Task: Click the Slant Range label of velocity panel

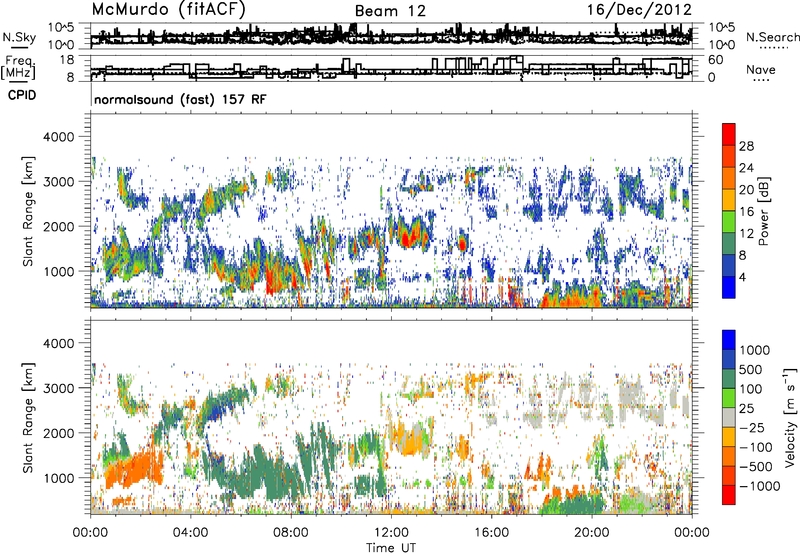Action: click(28, 417)
